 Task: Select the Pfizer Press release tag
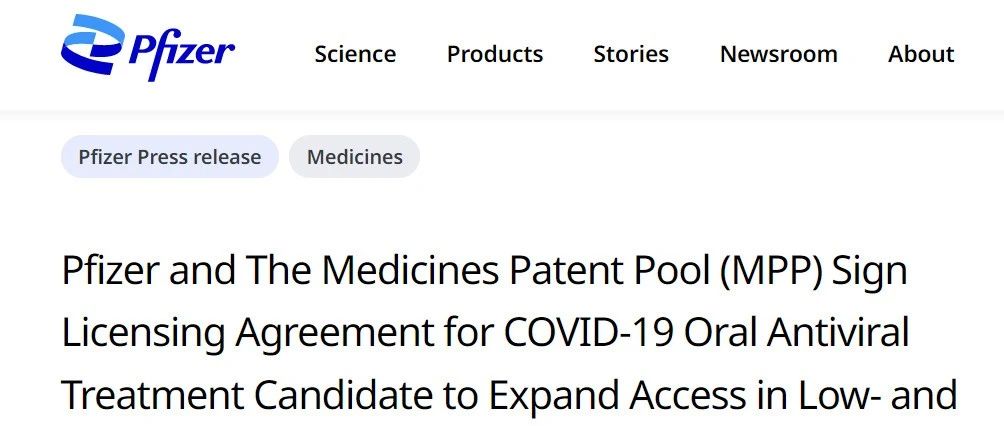pyautogui.click(x=169, y=157)
